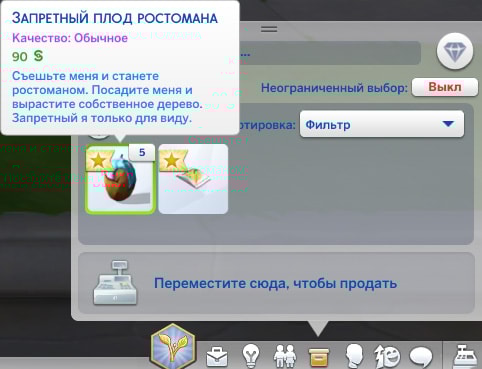Open the Simology head icon
Viewport: 482px width, 369px height.
pos(354,356)
